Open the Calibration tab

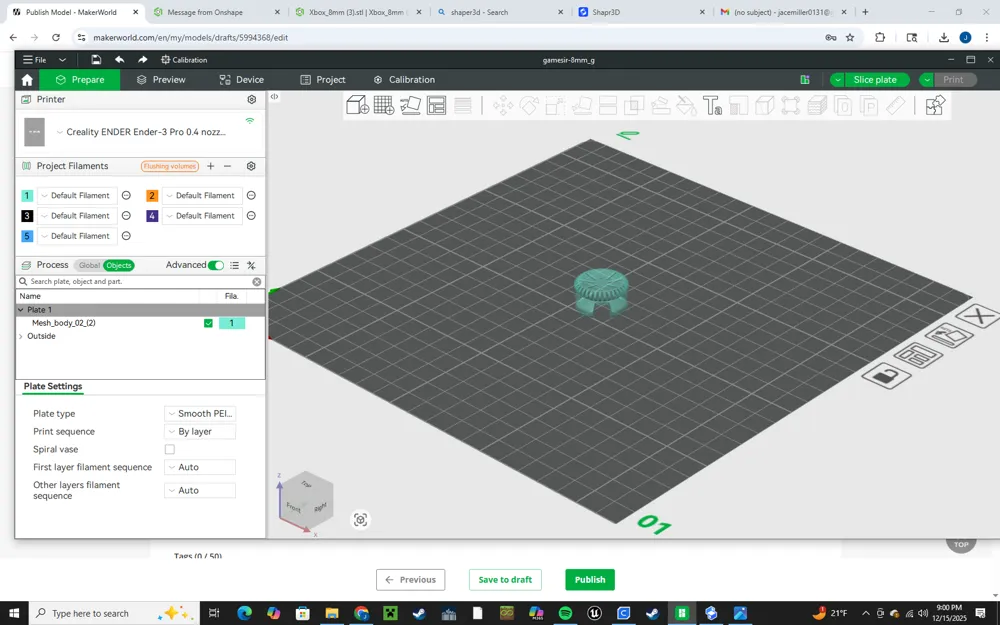[x=404, y=80]
